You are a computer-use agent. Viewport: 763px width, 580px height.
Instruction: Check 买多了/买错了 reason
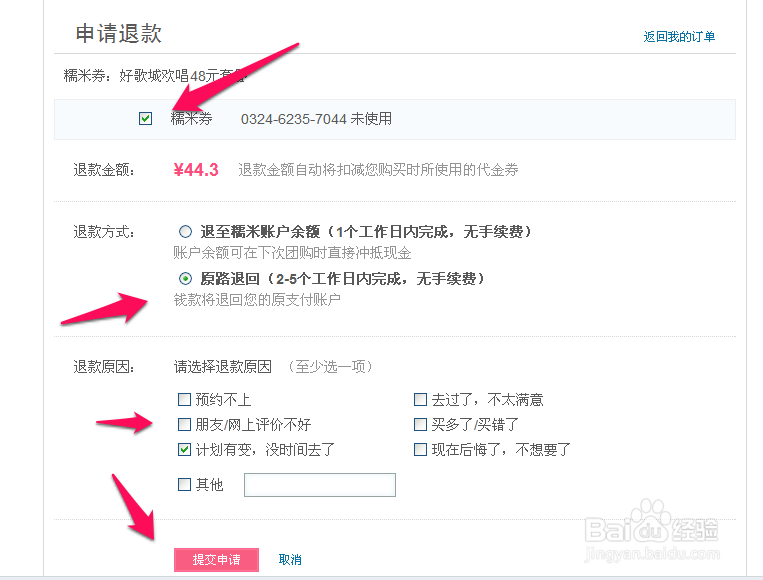click(420, 424)
